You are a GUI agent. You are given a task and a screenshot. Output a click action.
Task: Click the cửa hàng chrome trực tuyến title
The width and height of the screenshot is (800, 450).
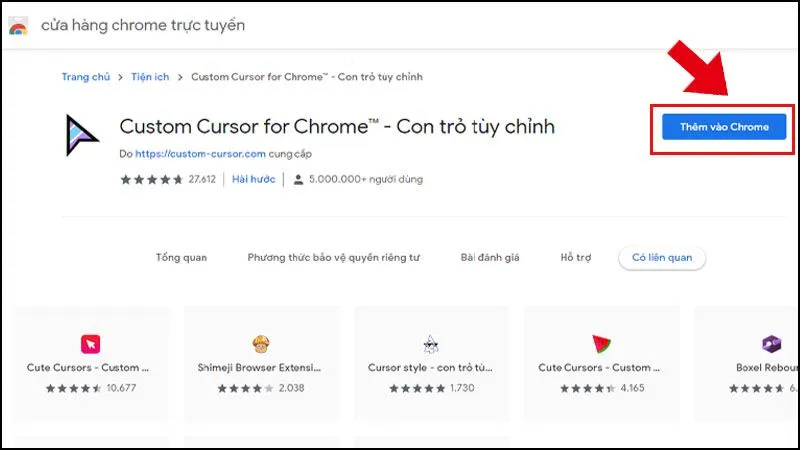pos(143,26)
